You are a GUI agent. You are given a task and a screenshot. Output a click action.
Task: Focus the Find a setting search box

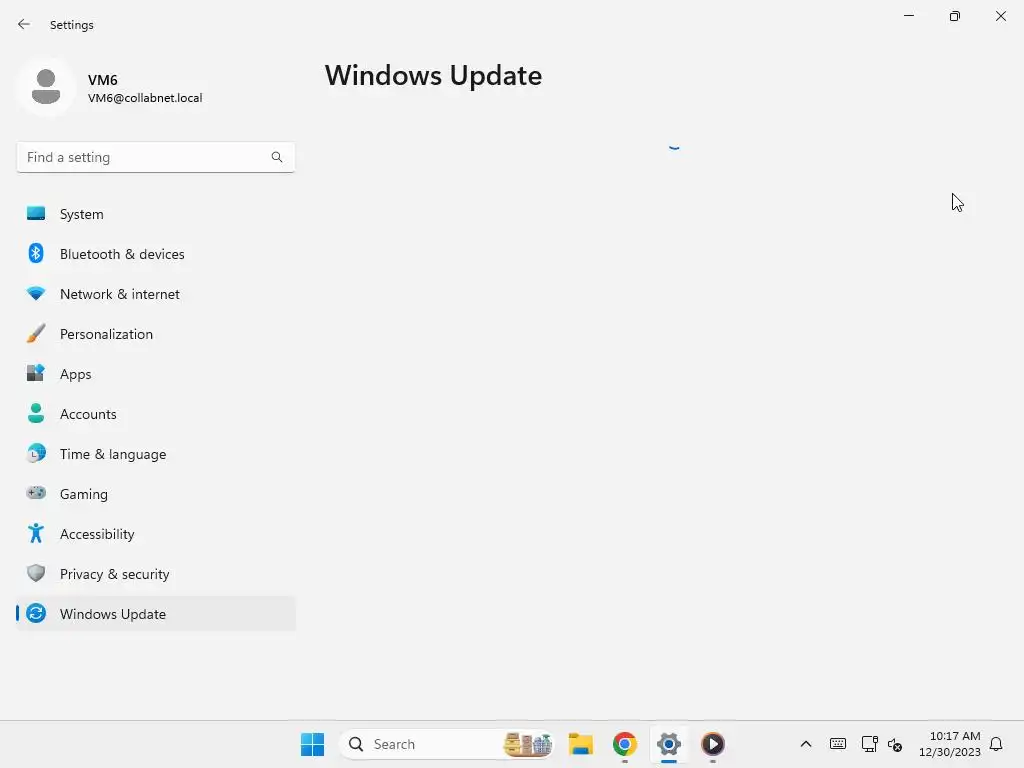pos(155,157)
